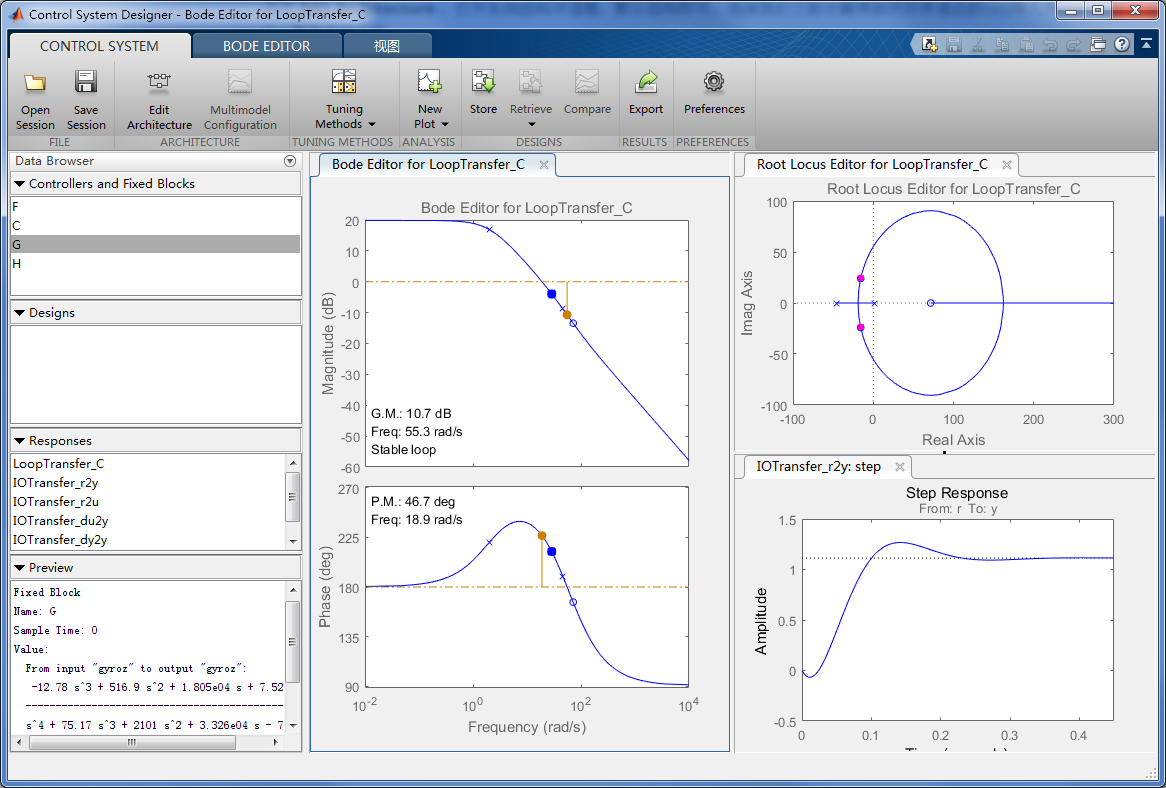This screenshot has width=1166, height=788.
Task: Select IOTransfer_r2y: step document tab
Action: tap(819, 467)
